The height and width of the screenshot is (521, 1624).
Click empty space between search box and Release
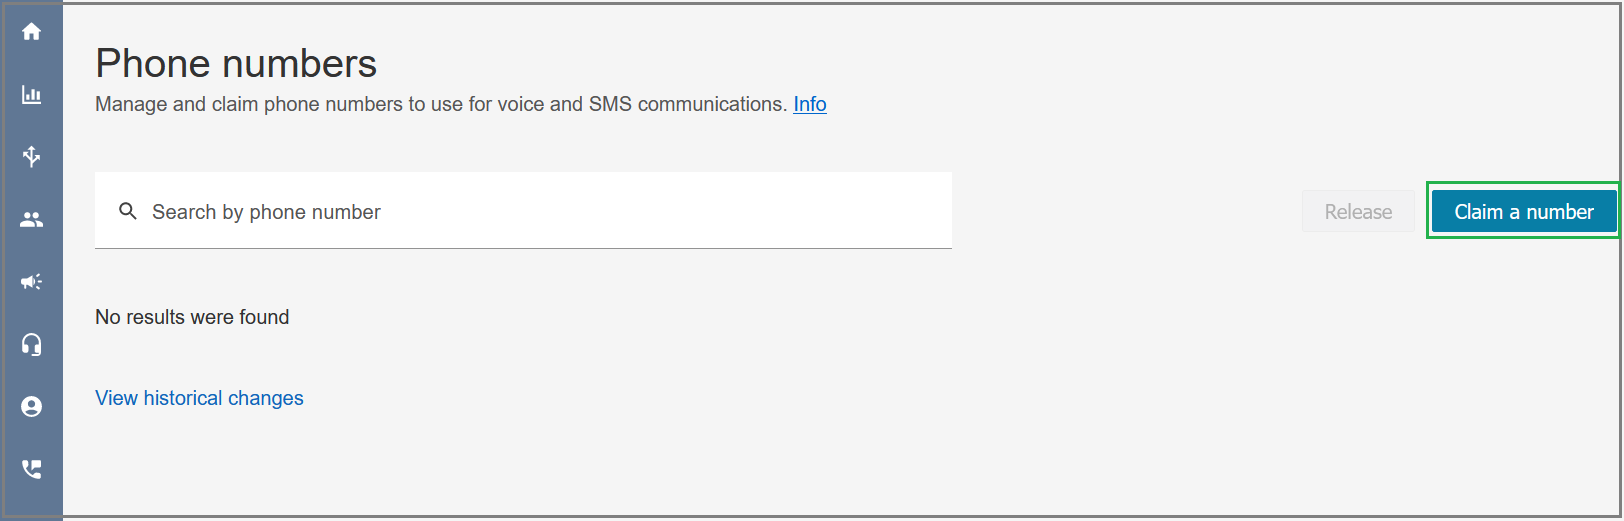(x=1126, y=211)
